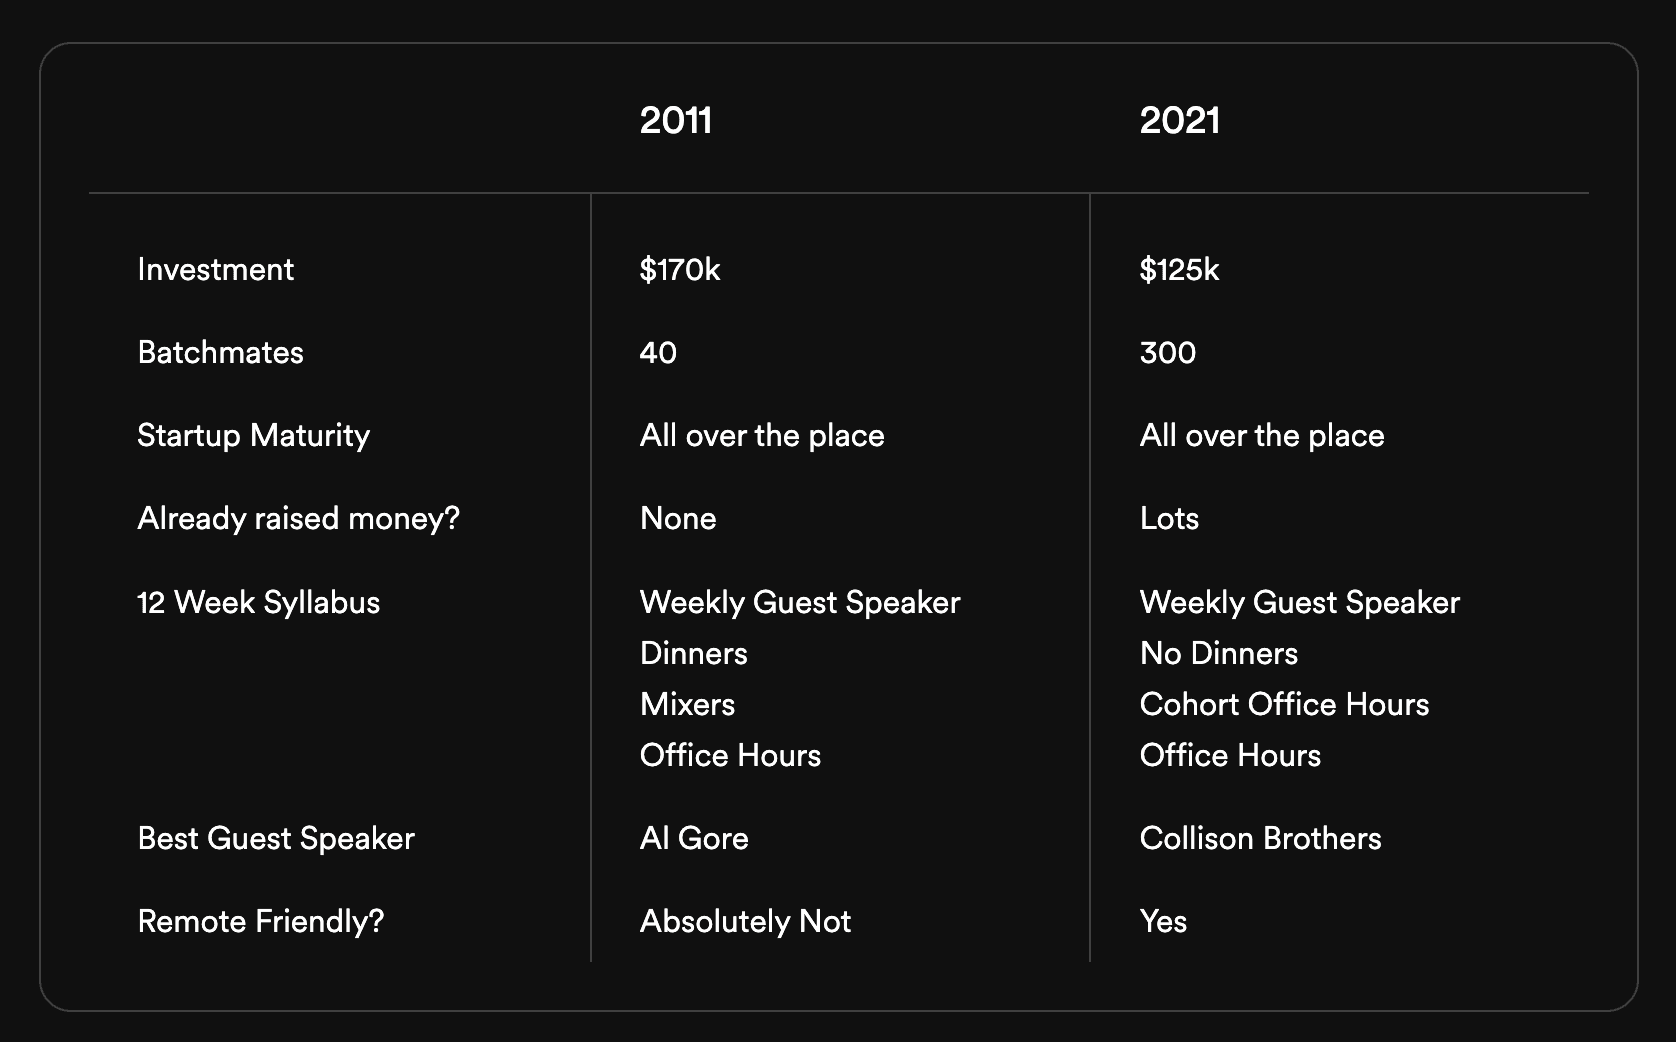Click the 'Al Gore' cell
Image resolution: width=1676 pixels, height=1042 pixels.
click(694, 838)
